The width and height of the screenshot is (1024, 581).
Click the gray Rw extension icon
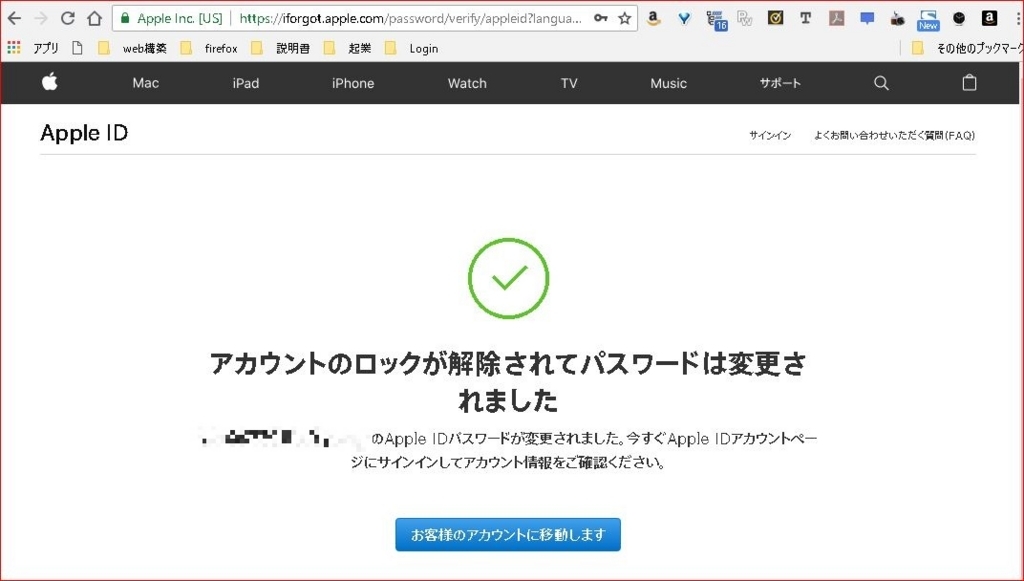point(744,18)
